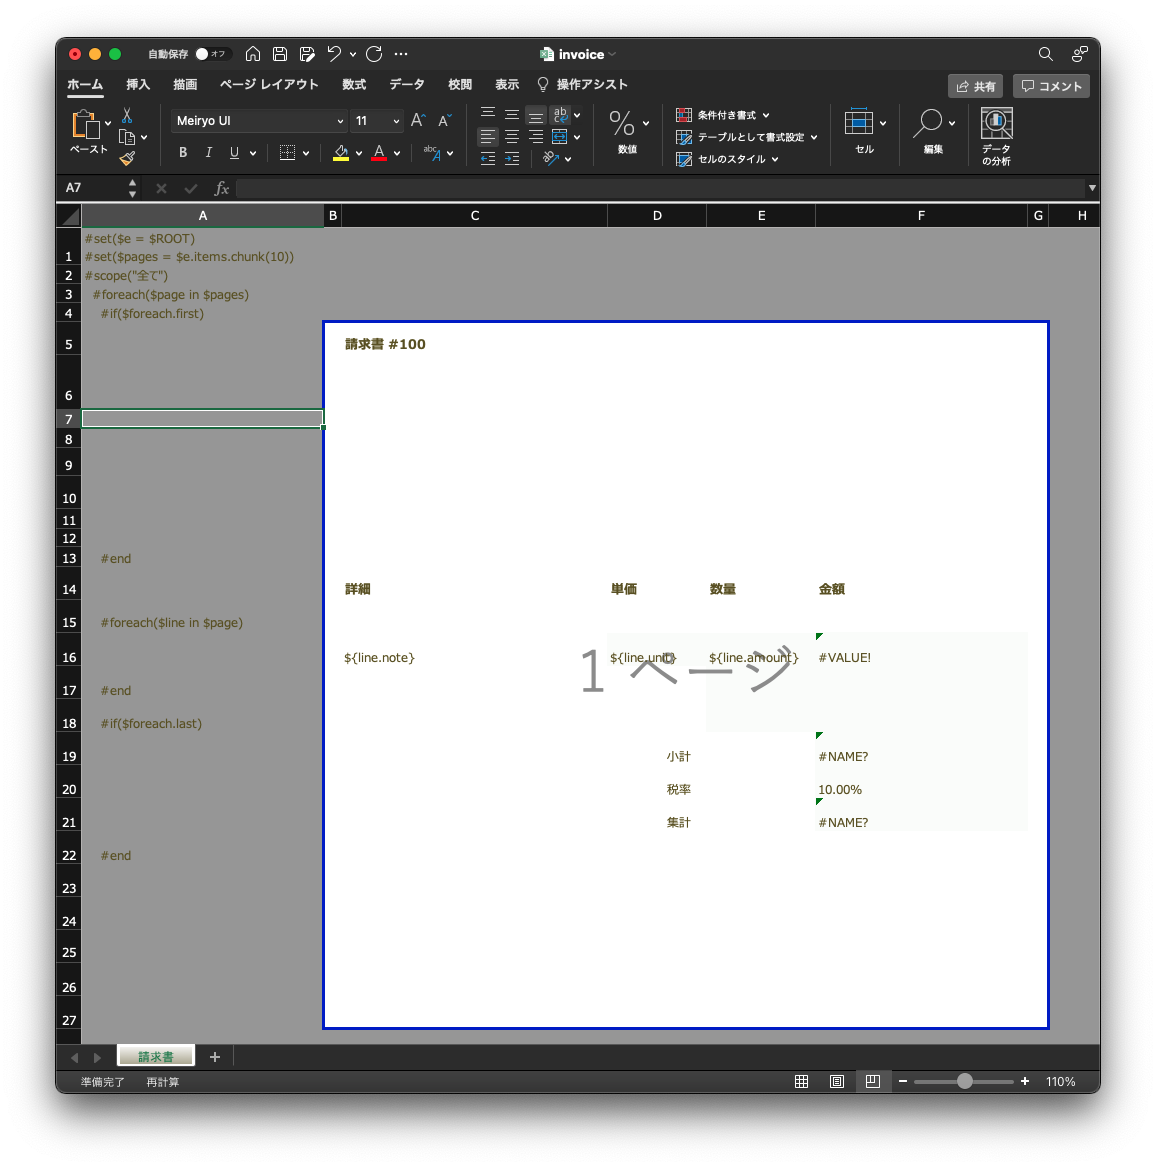
Task: Open the Formulas ribbon tab
Action: point(354,85)
